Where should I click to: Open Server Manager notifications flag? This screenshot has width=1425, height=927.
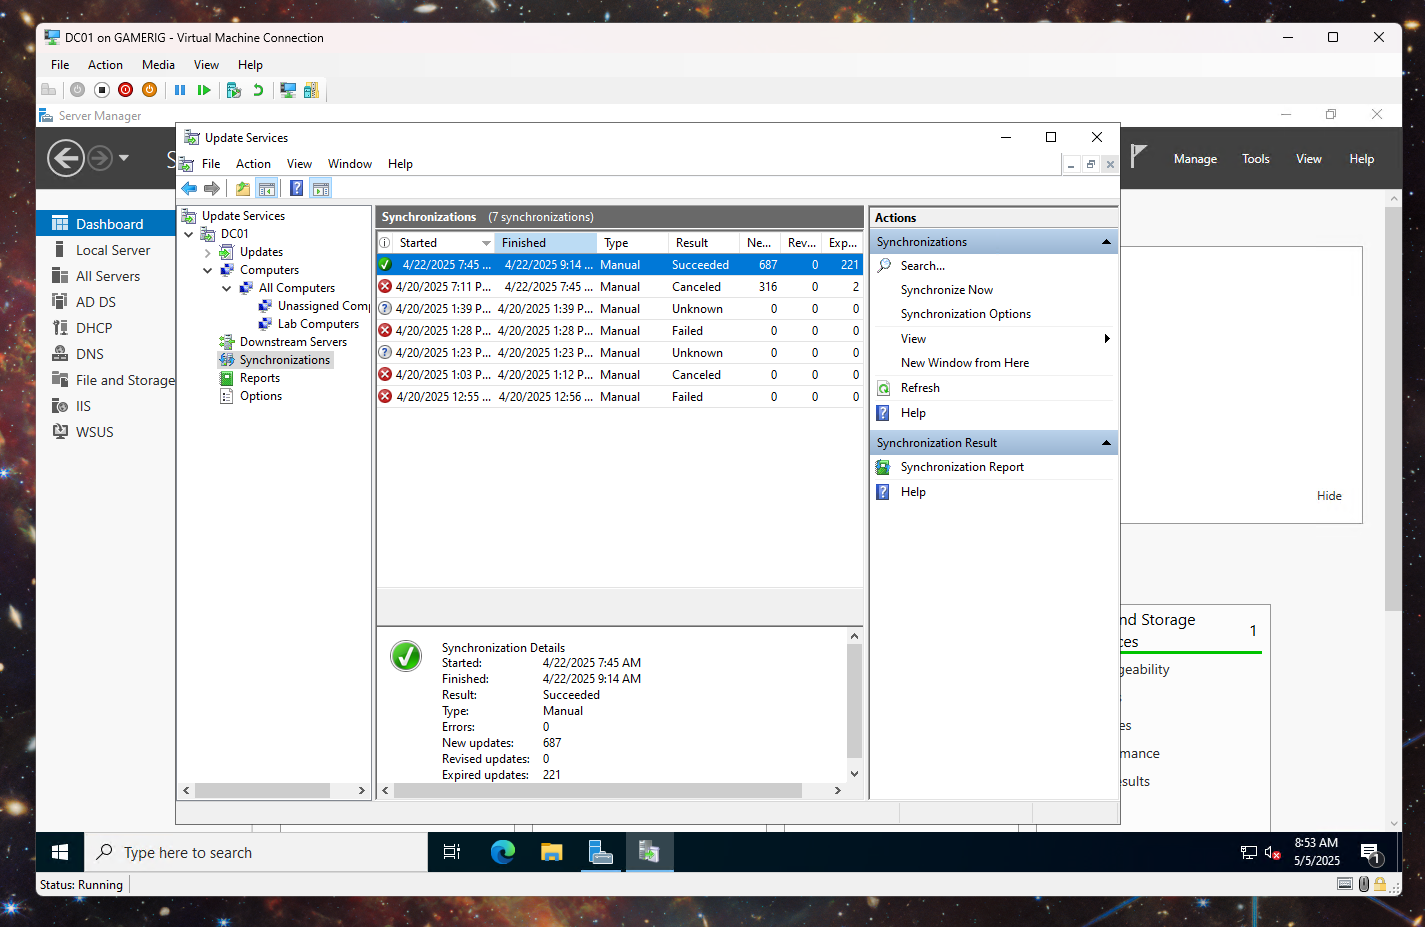[x=1138, y=155]
